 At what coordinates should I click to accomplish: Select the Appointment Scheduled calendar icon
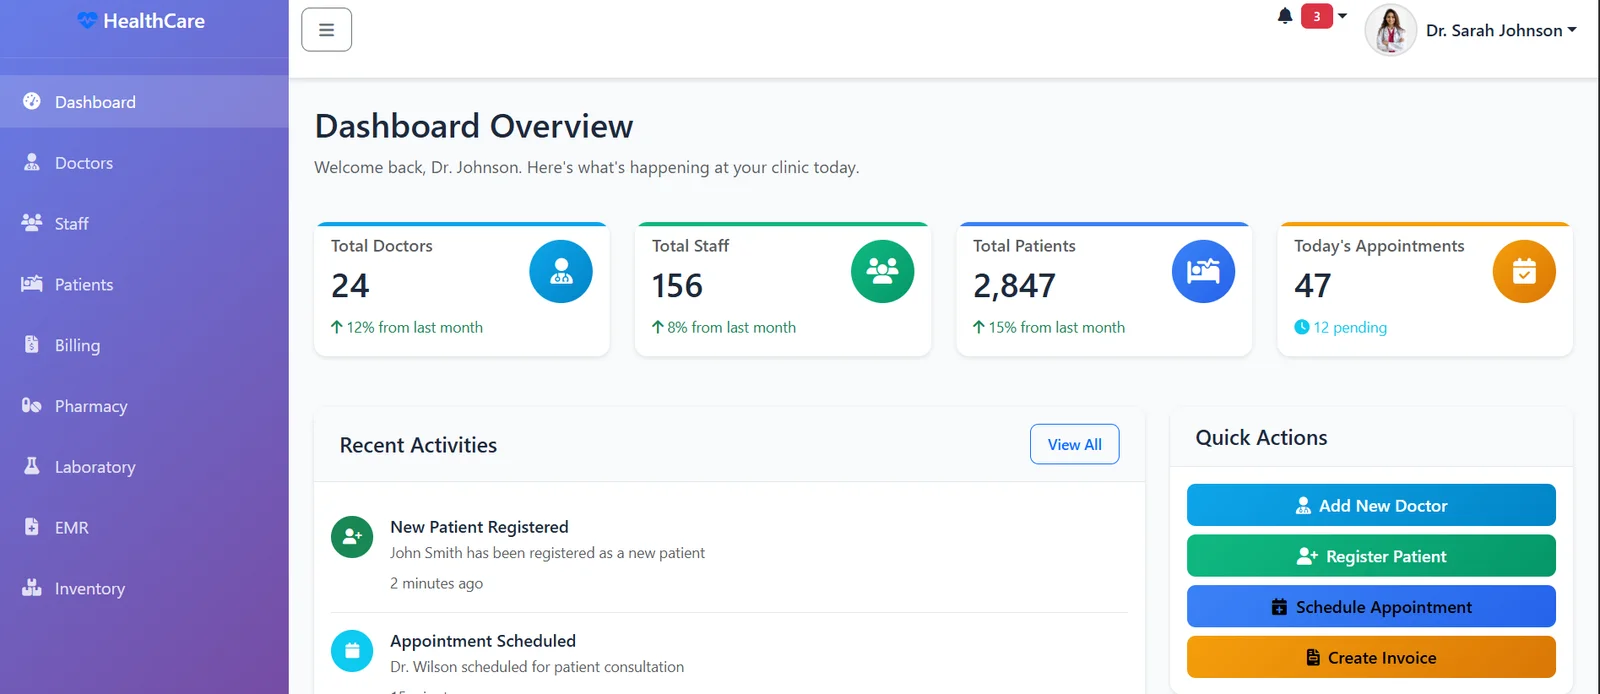click(352, 651)
